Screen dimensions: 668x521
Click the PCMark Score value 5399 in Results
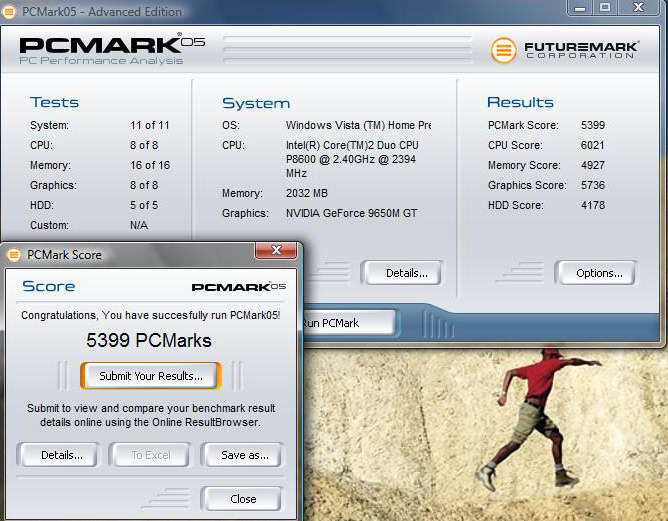[593, 125]
